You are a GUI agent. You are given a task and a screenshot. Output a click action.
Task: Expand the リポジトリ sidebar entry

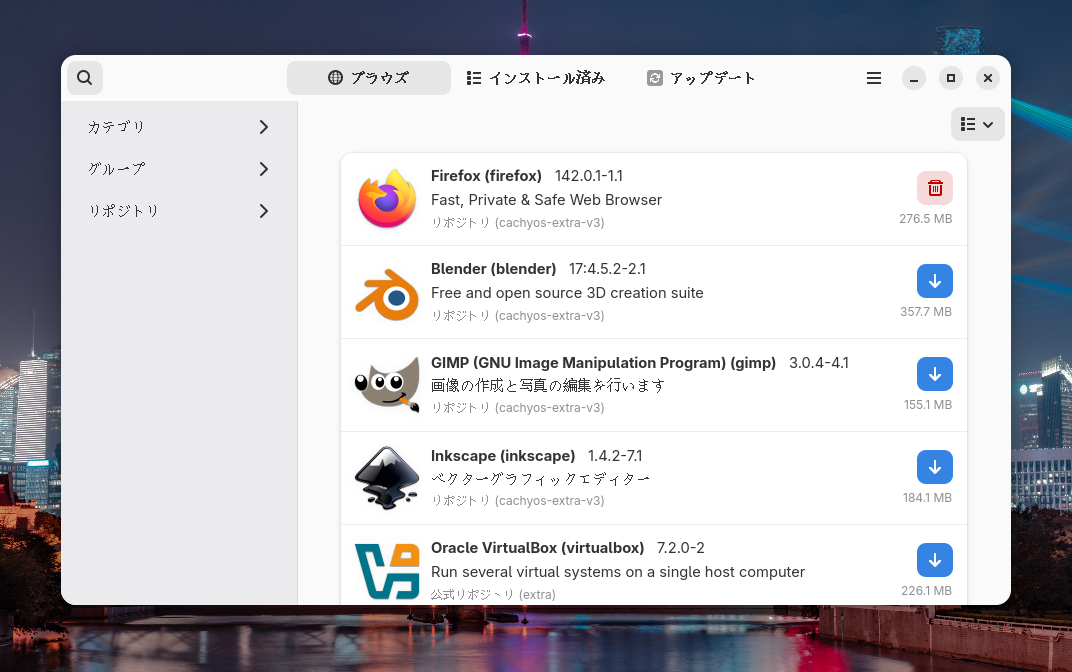pos(179,211)
